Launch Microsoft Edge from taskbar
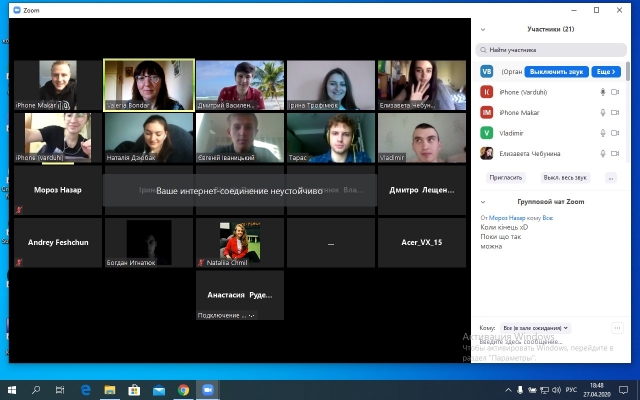Screen dimensions: 640x400 (x=85, y=390)
